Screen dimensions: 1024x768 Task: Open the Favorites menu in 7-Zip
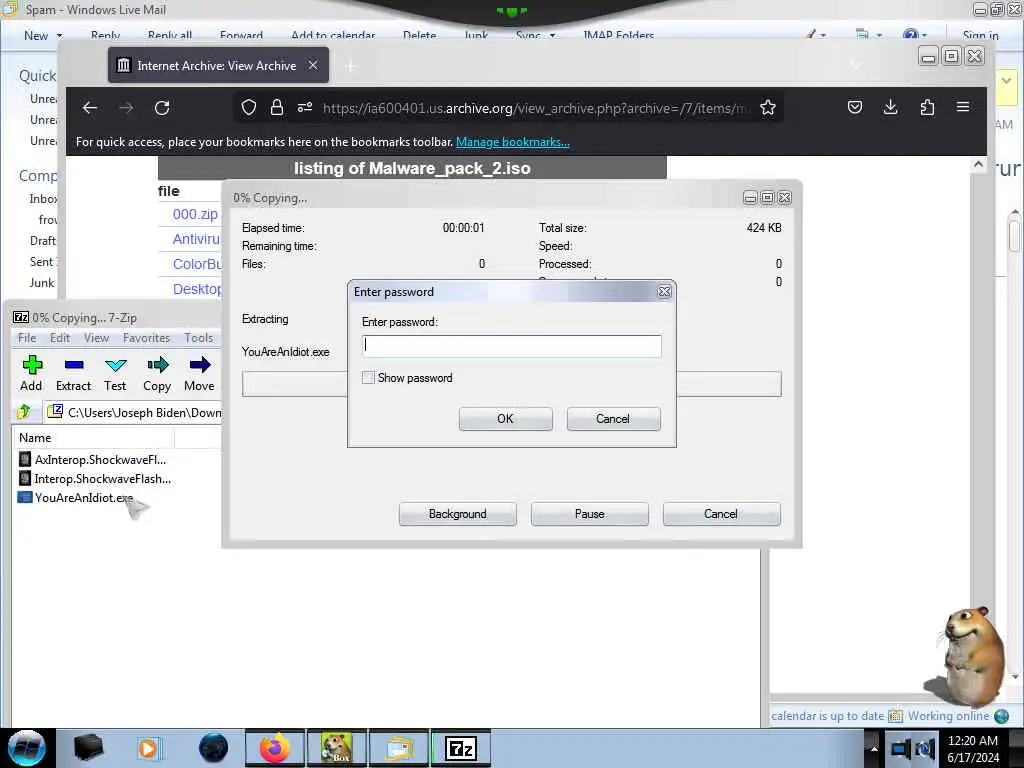tap(146, 338)
